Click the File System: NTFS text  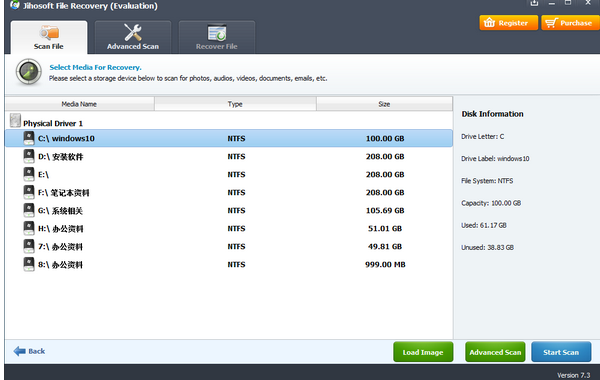click(x=487, y=181)
